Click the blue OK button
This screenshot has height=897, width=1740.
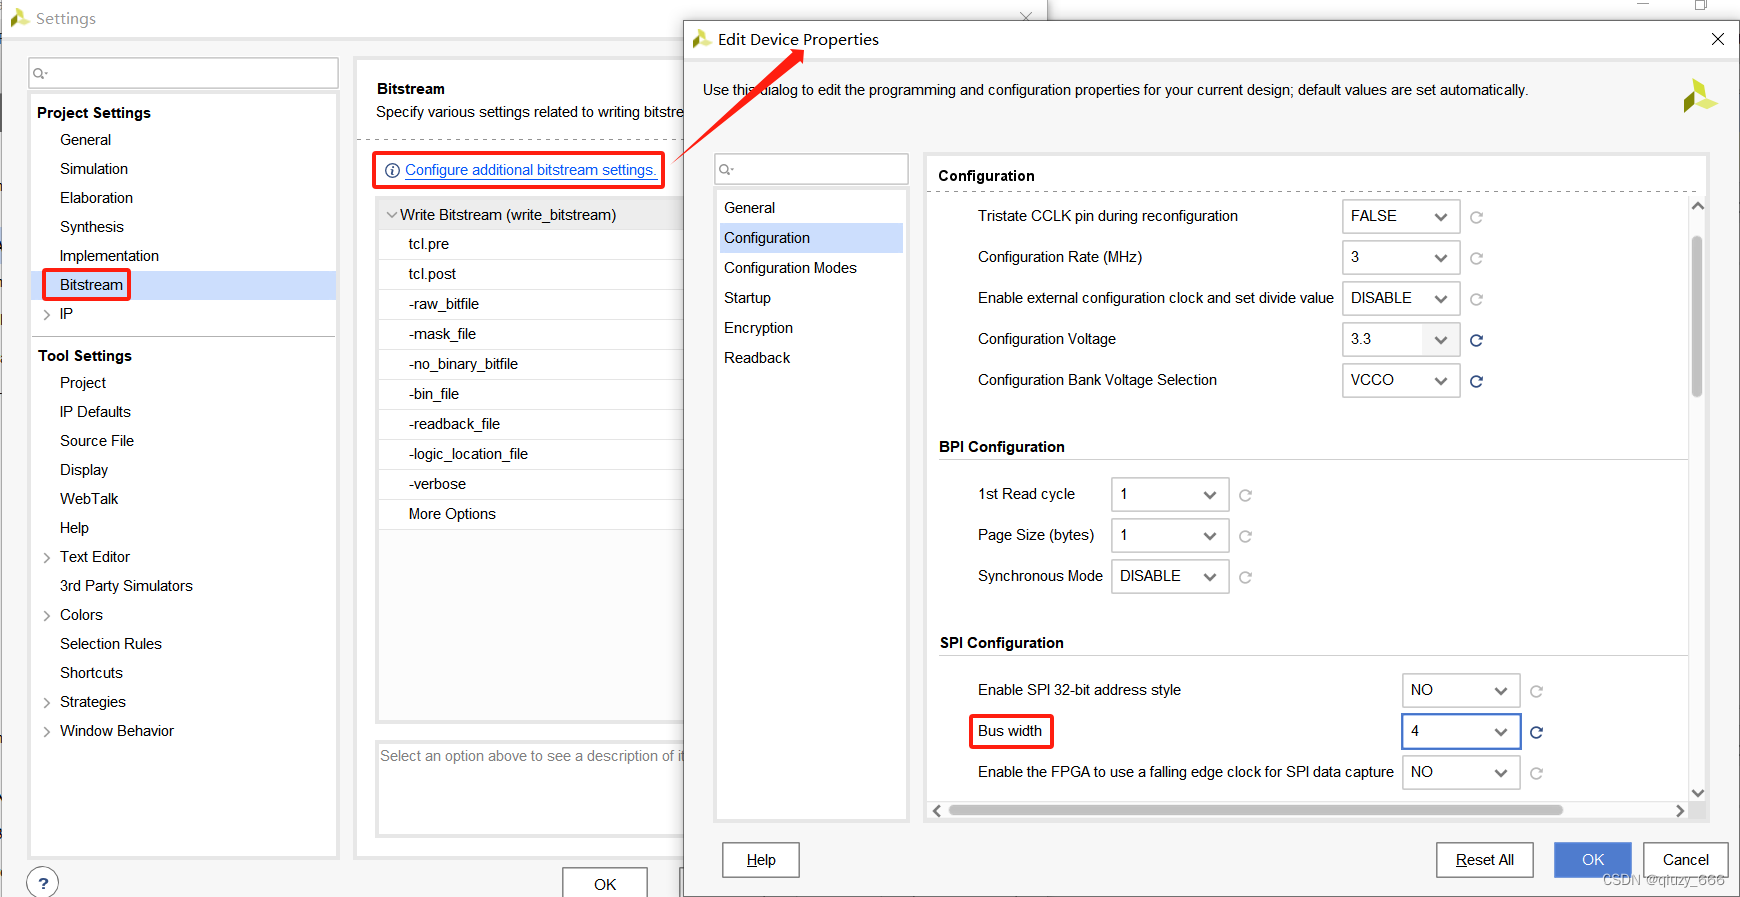1593,860
